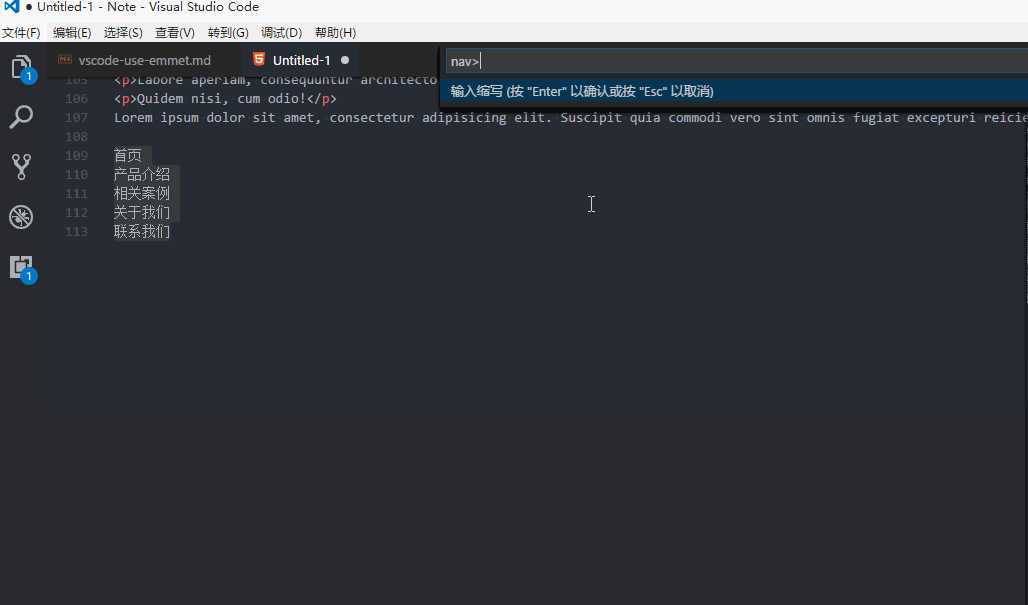Viewport: 1028px width, 605px height.
Task: Click the markdown file icon on vscode-use-emmet.md tab
Action: tap(65, 60)
